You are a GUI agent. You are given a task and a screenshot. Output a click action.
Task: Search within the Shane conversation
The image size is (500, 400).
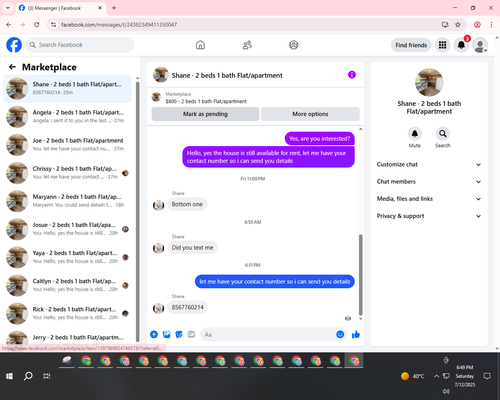(443, 134)
